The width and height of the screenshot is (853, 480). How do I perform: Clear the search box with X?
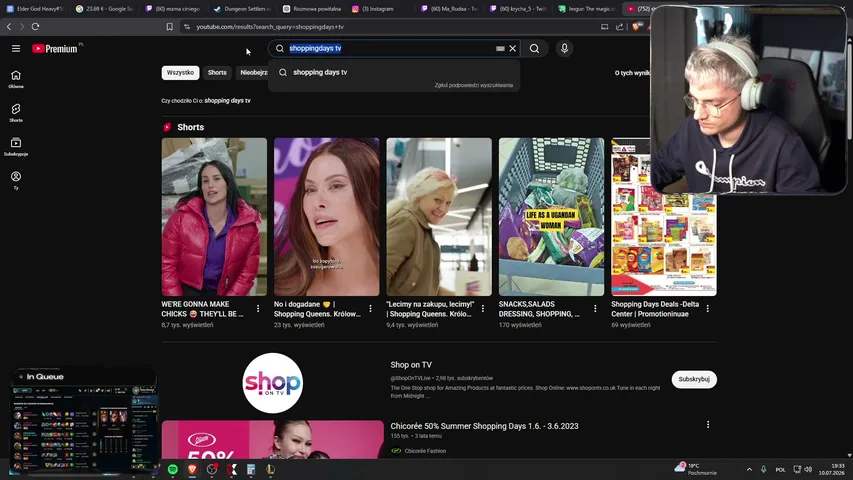[x=512, y=48]
